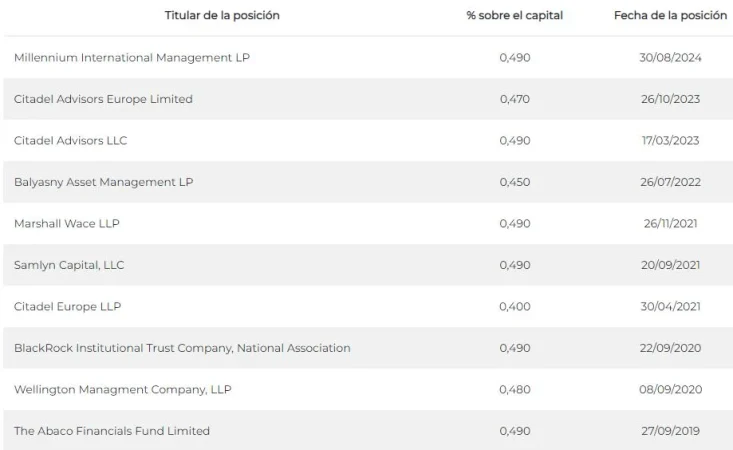The height and width of the screenshot is (450, 733).
Task: Click the position date 27/09/2019
Action: pos(670,431)
